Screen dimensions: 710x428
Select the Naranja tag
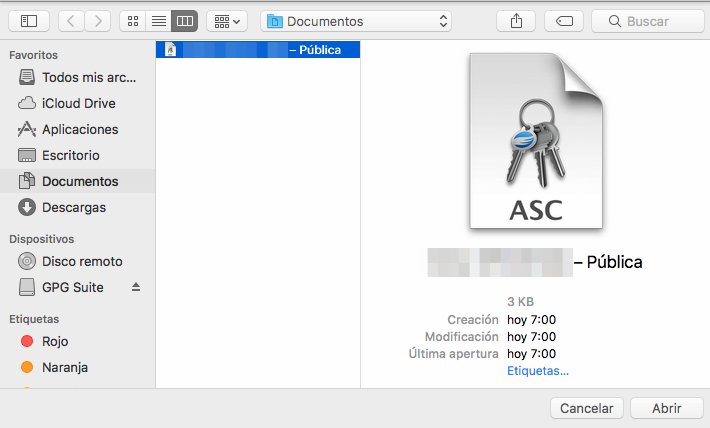pos(77,367)
